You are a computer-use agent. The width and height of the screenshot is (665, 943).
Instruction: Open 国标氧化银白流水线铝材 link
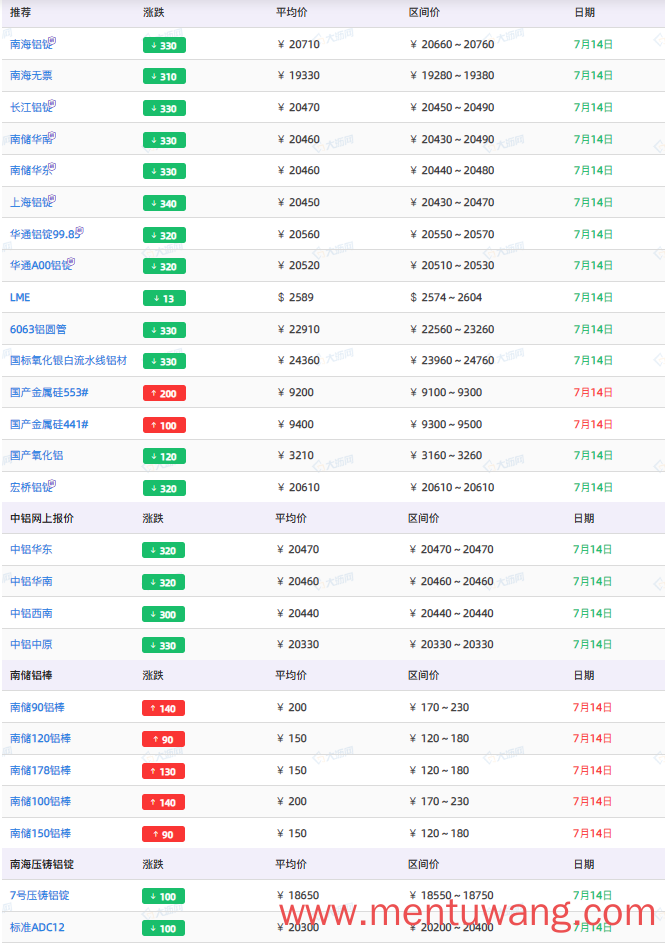[69, 361]
